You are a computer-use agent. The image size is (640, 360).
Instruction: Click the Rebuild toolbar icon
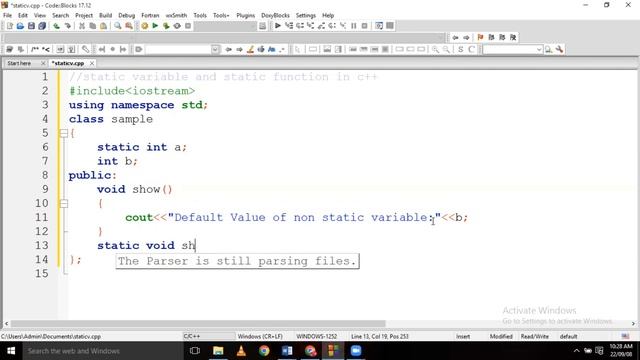(x=177, y=26)
